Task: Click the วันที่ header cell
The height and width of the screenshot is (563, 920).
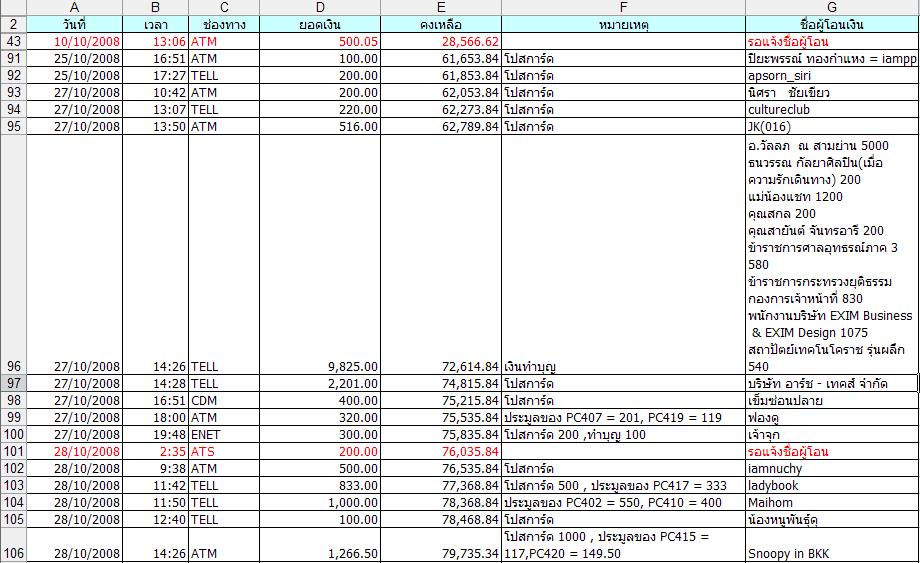Action: (x=75, y=25)
